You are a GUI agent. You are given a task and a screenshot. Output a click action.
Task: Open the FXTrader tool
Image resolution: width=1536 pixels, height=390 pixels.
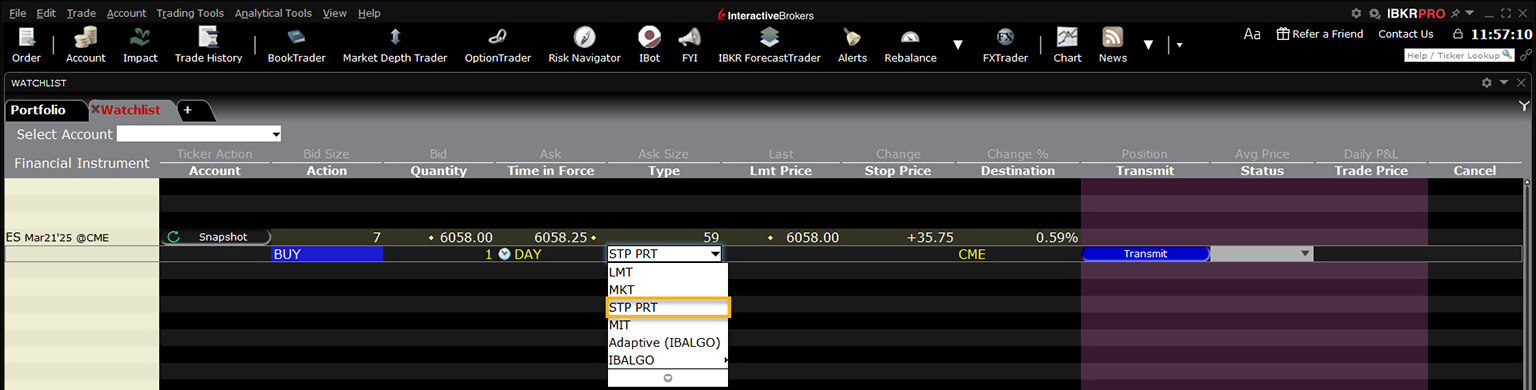(x=1005, y=46)
